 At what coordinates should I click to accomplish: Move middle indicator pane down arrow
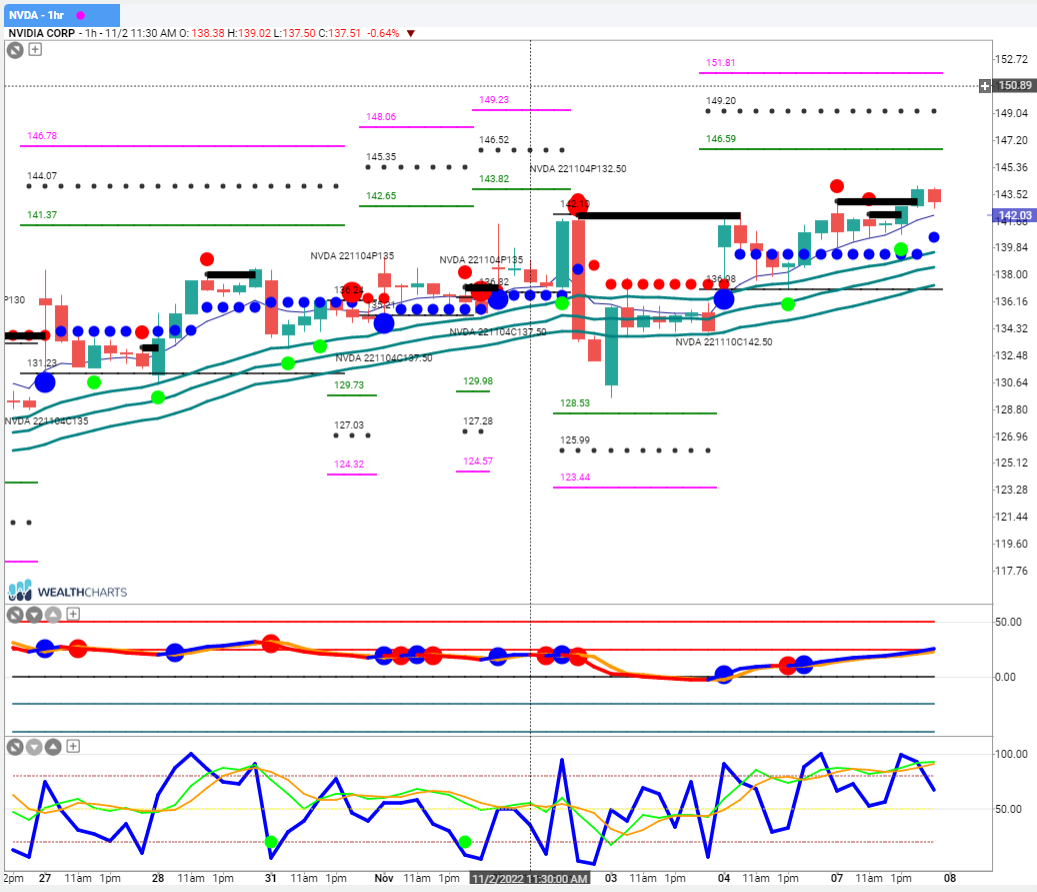[x=34, y=615]
